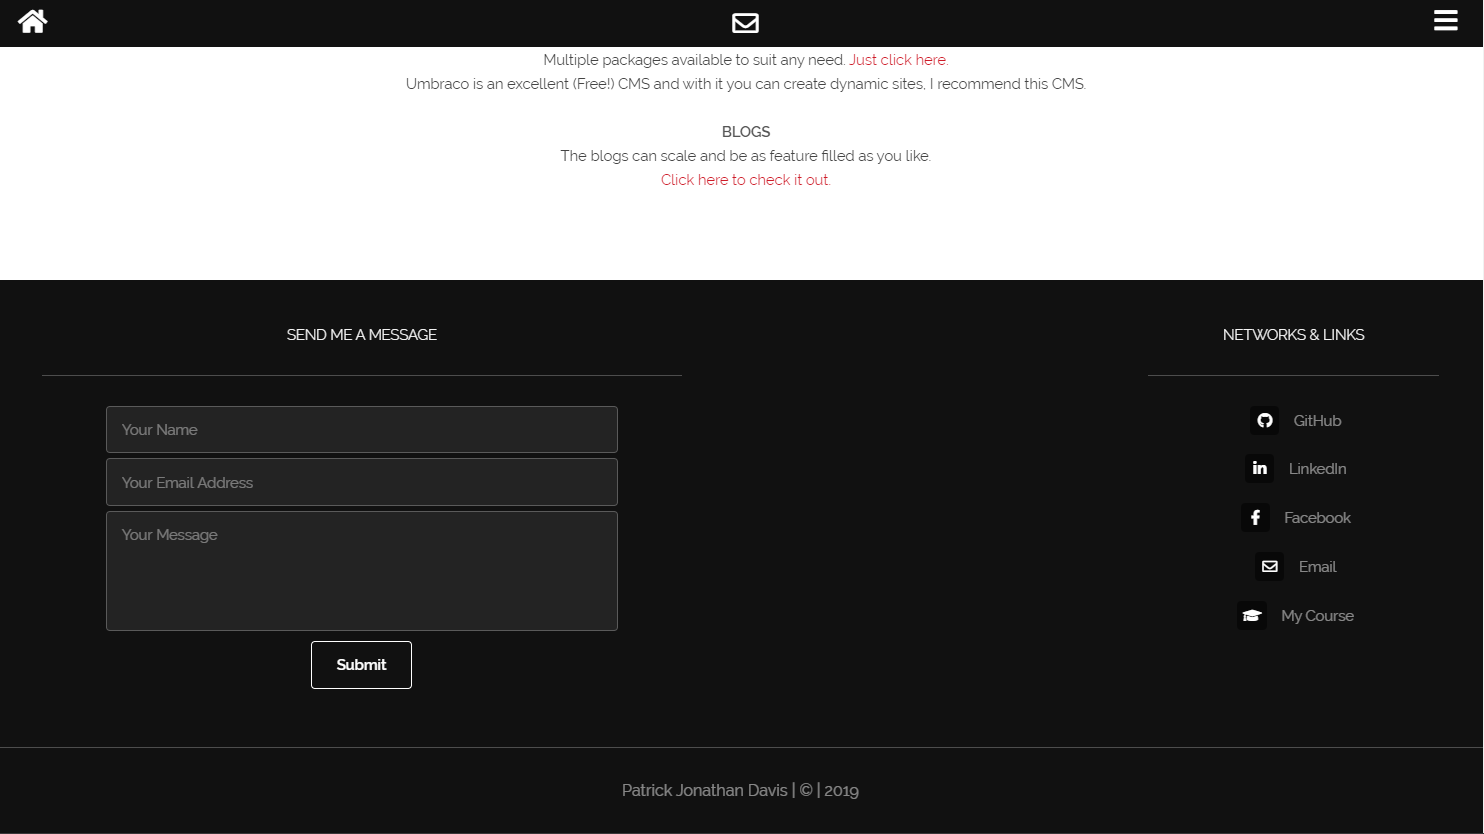The width and height of the screenshot is (1484, 834).
Task: Click the Email envelope icon in the footer
Action: click(1268, 566)
